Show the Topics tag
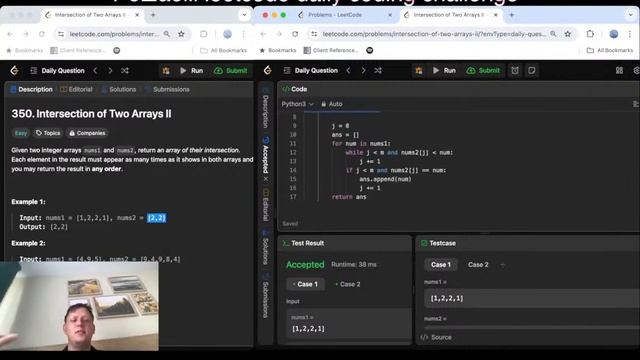This screenshot has width=640, height=360. [48, 133]
